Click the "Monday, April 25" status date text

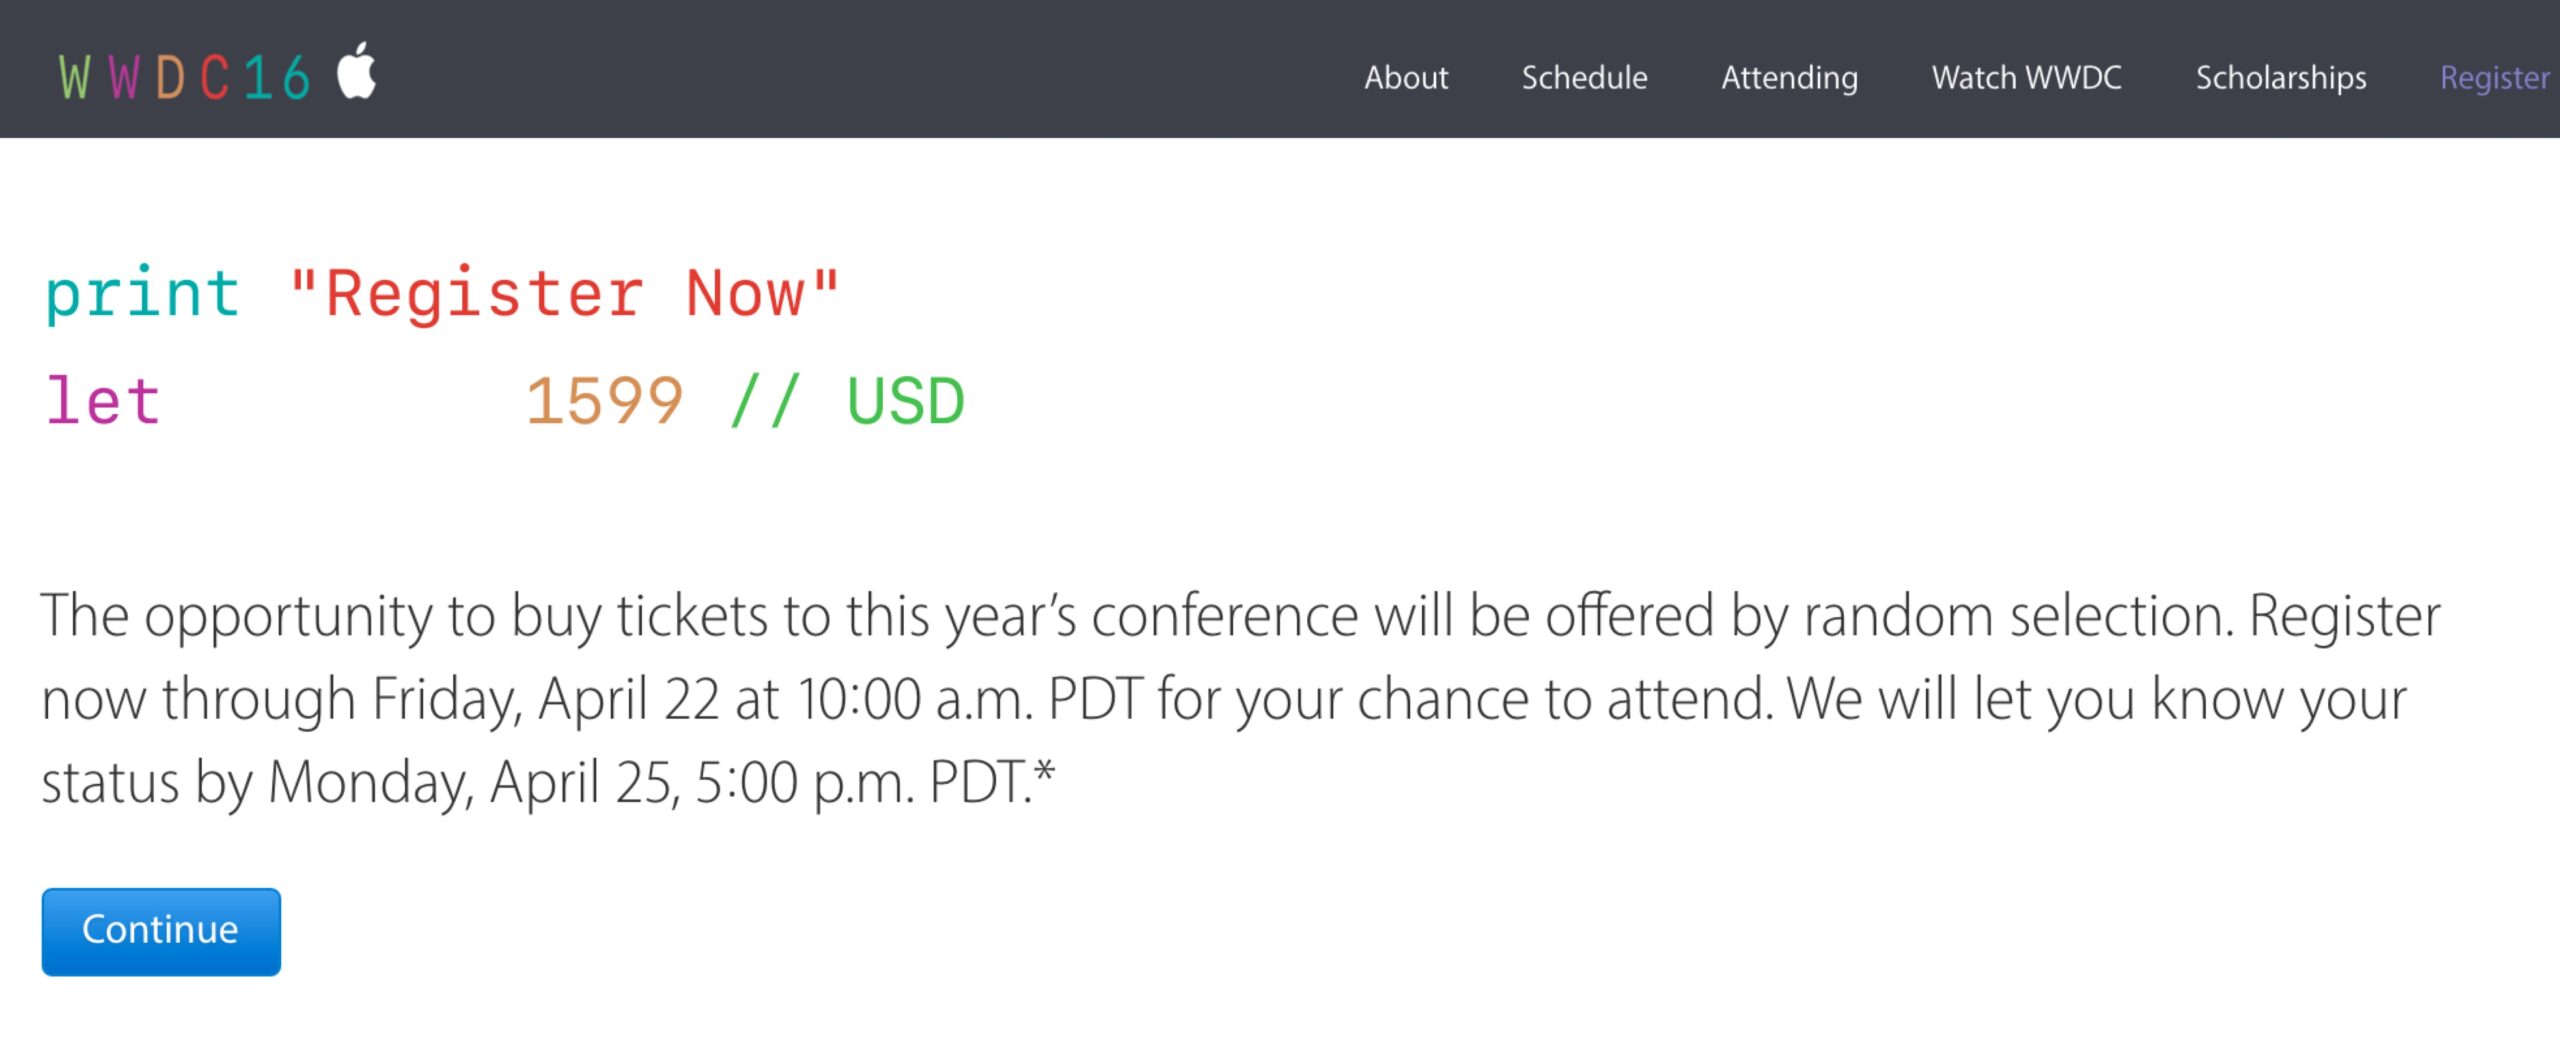point(470,783)
